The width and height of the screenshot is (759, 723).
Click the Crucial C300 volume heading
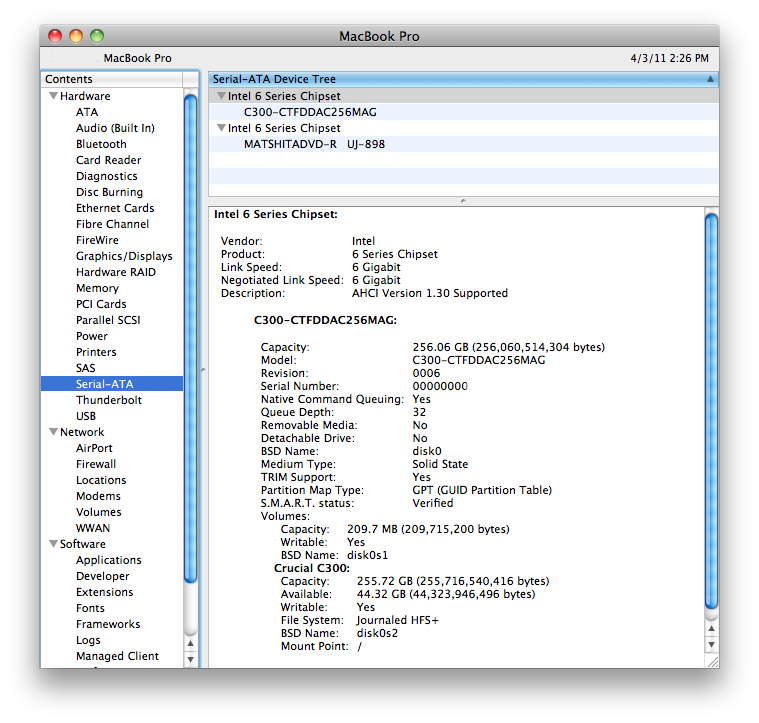click(x=312, y=568)
